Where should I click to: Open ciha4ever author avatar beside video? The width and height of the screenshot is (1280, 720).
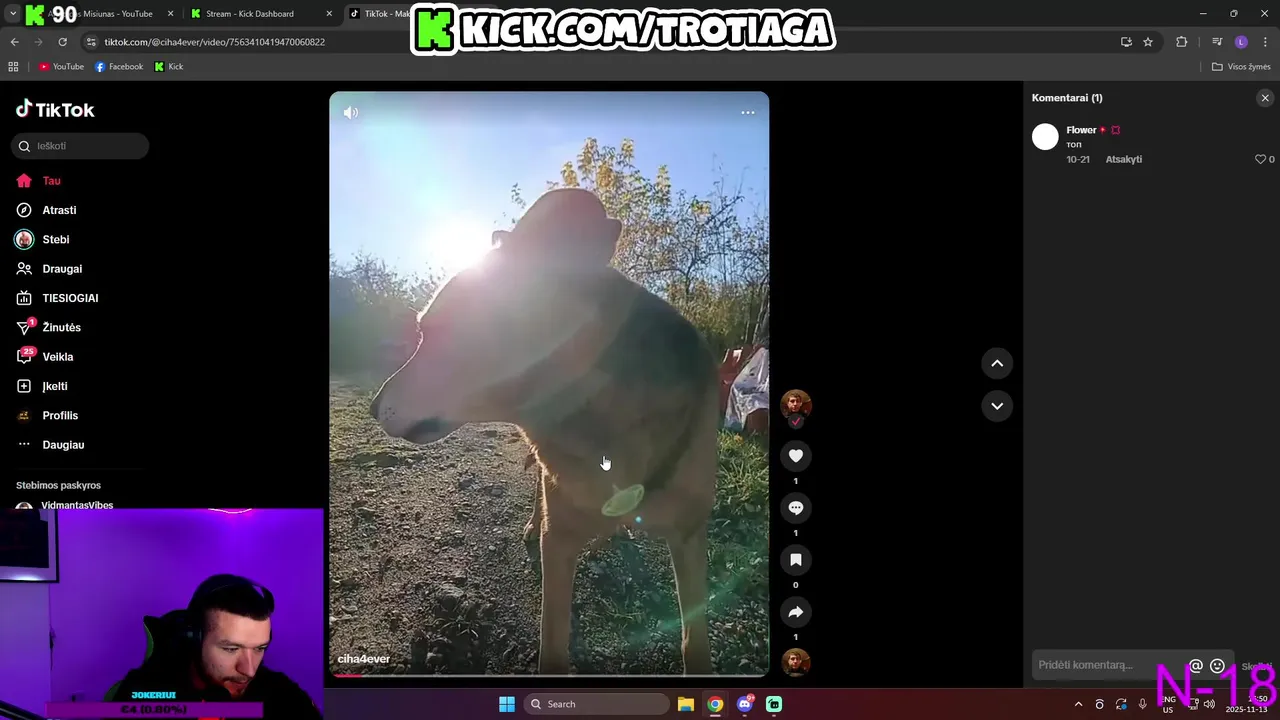[796, 405]
